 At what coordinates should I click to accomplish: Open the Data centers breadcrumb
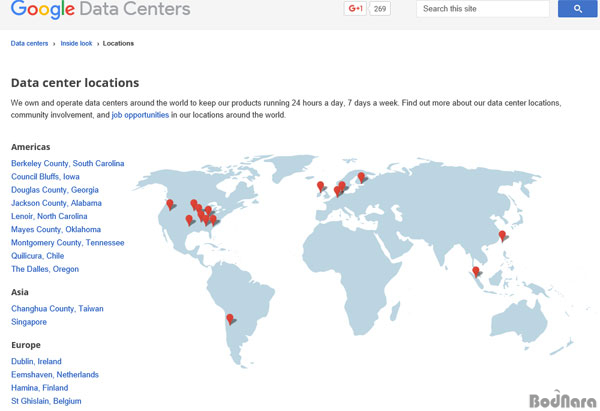pyautogui.click(x=29, y=43)
